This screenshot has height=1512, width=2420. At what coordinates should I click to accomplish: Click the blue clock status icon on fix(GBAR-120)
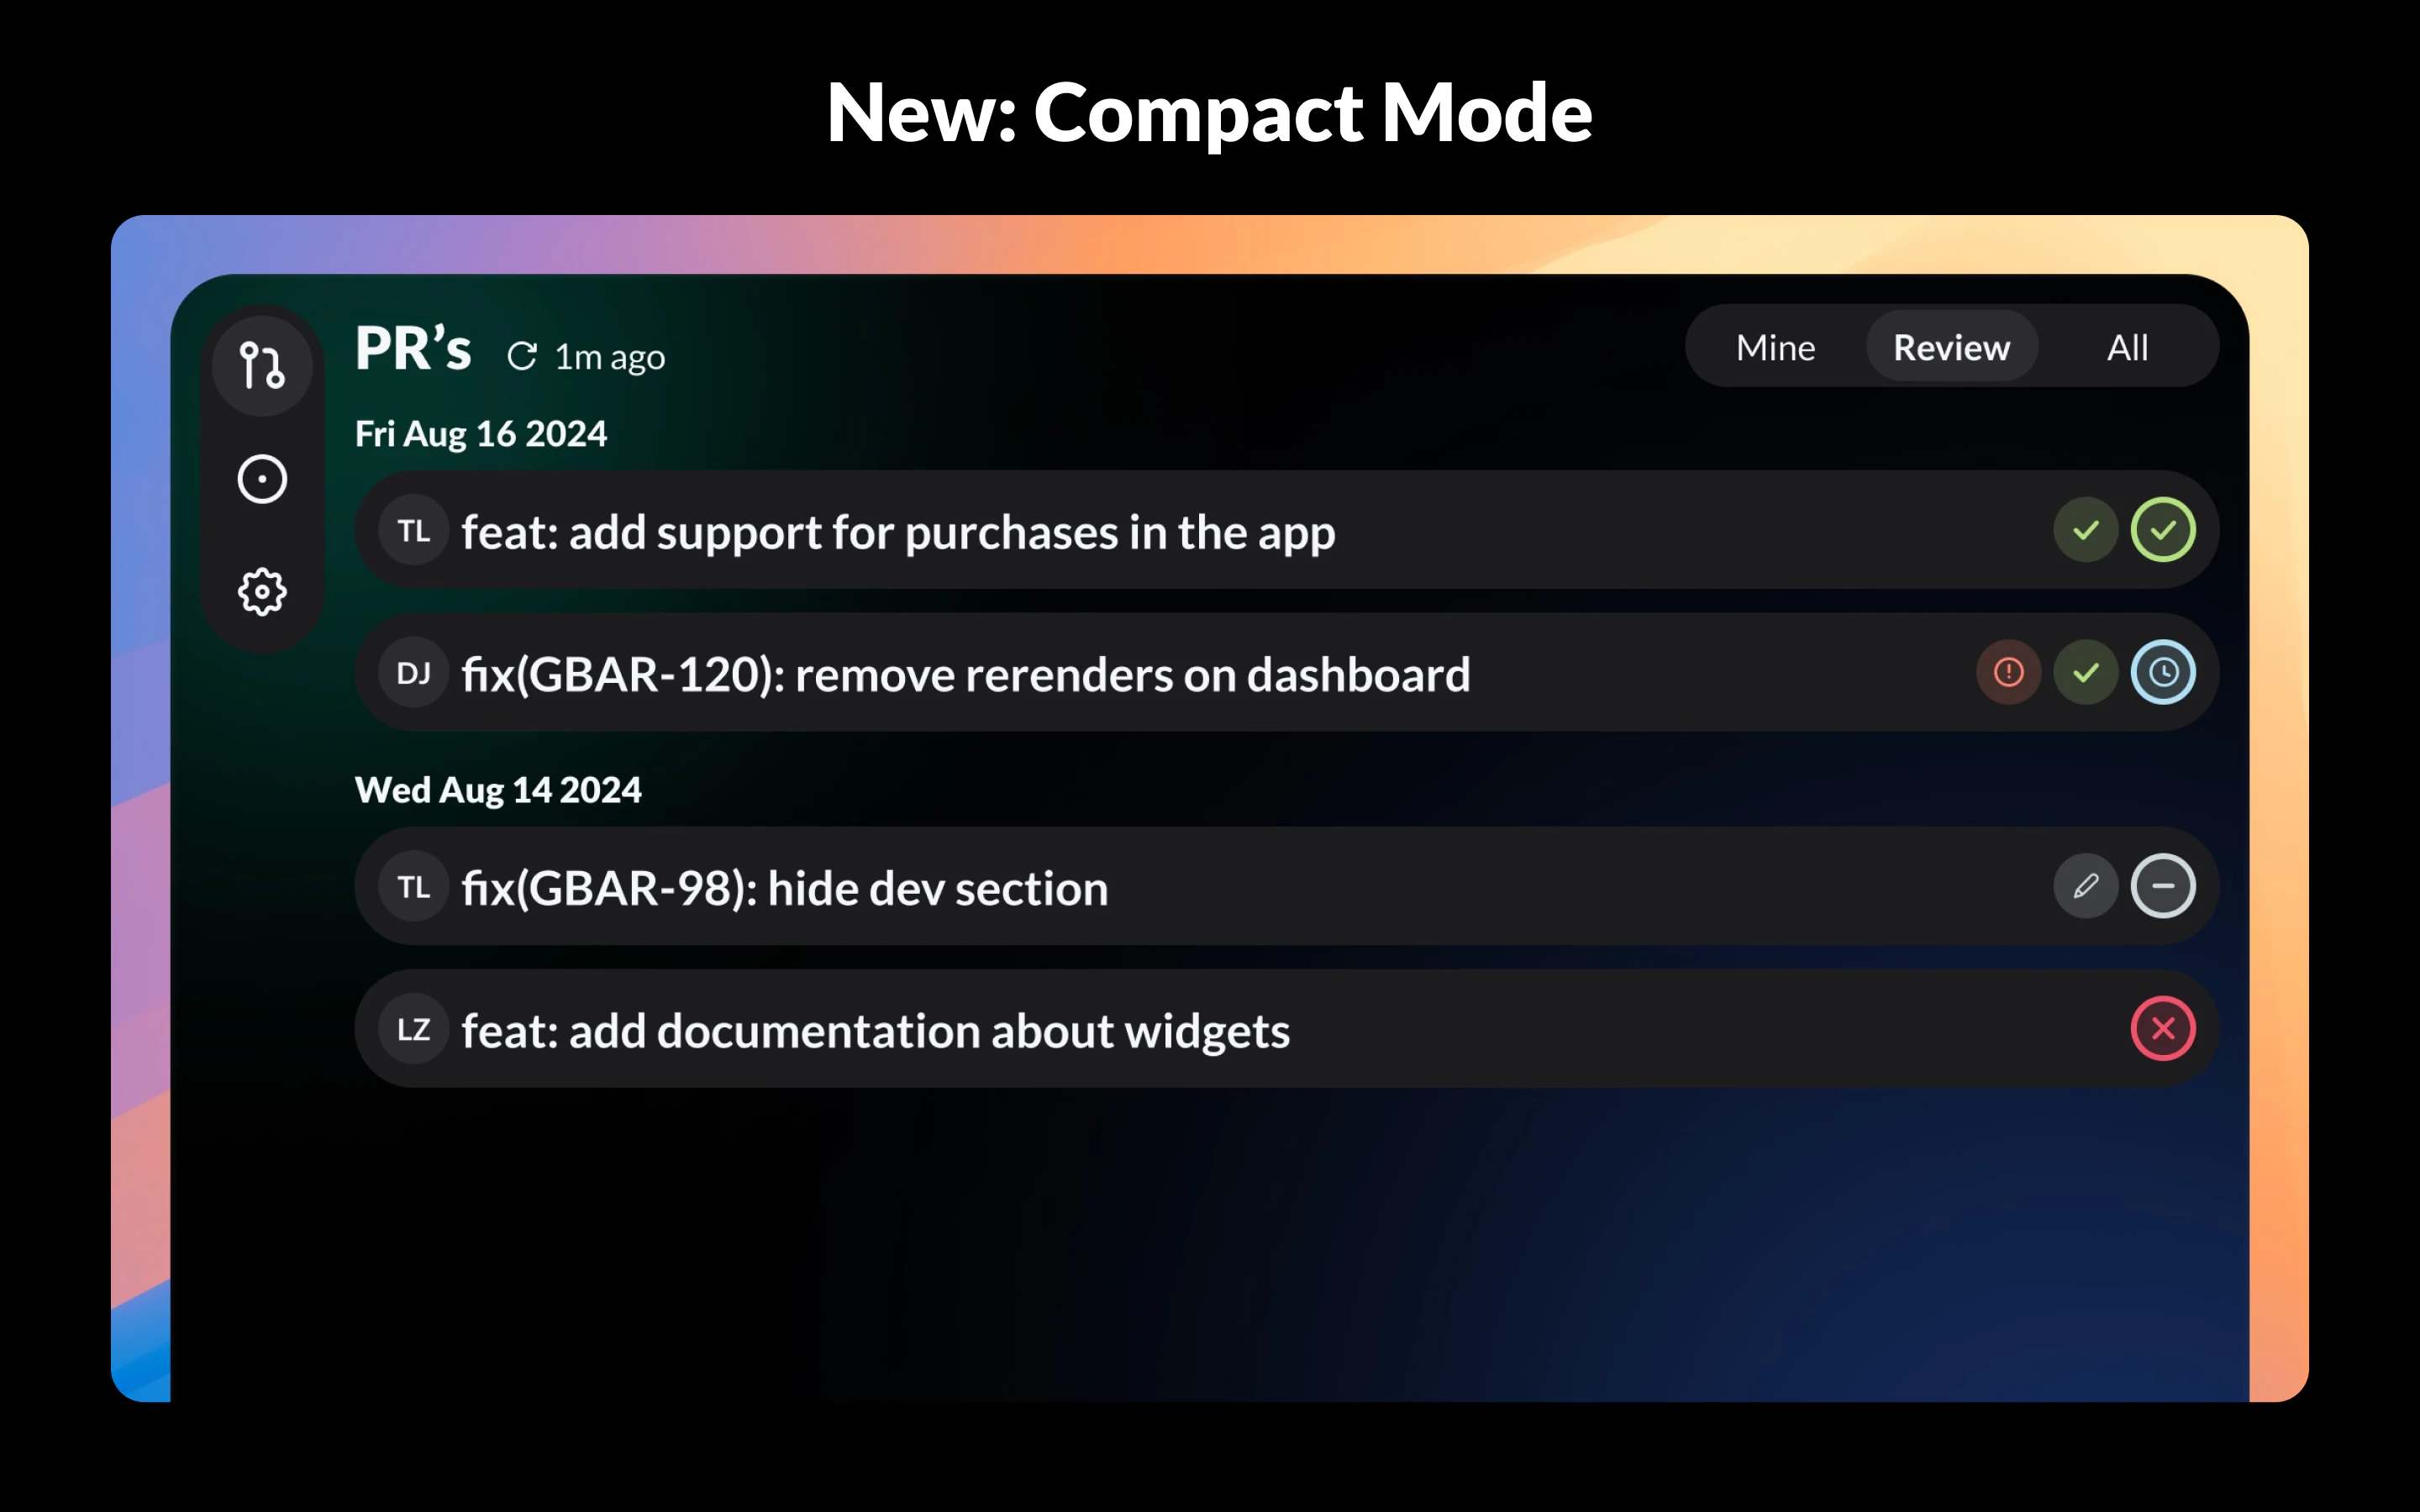(2163, 673)
